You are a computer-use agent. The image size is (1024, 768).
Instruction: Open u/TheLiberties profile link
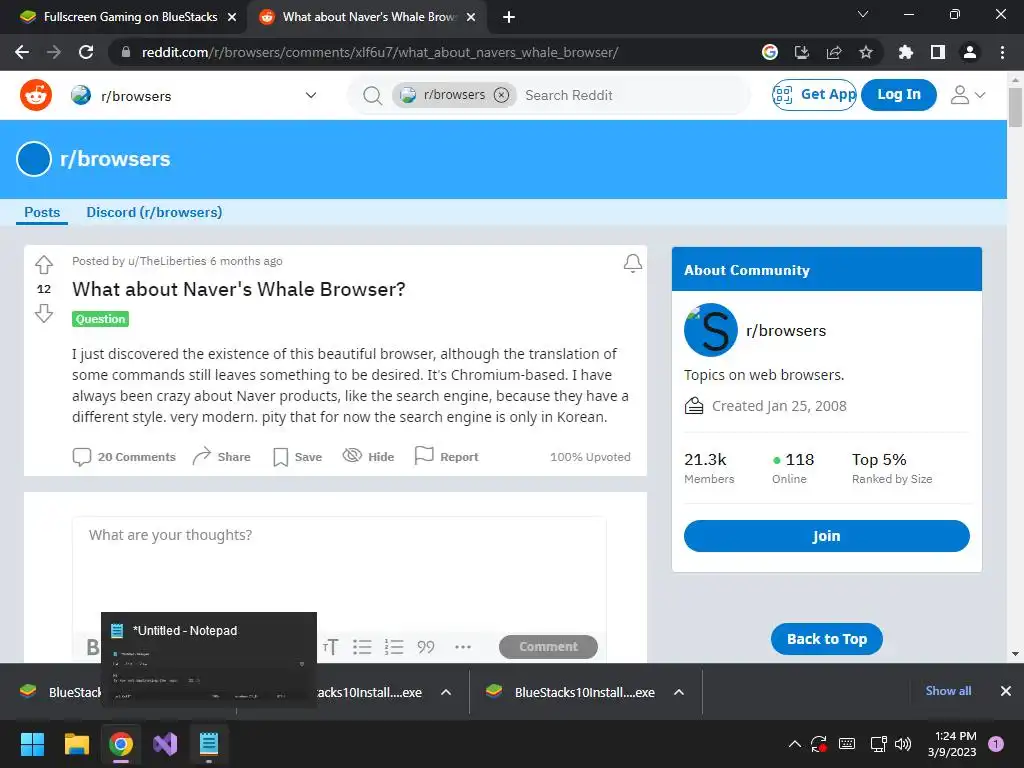pyautogui.click(x=167, y=261)
